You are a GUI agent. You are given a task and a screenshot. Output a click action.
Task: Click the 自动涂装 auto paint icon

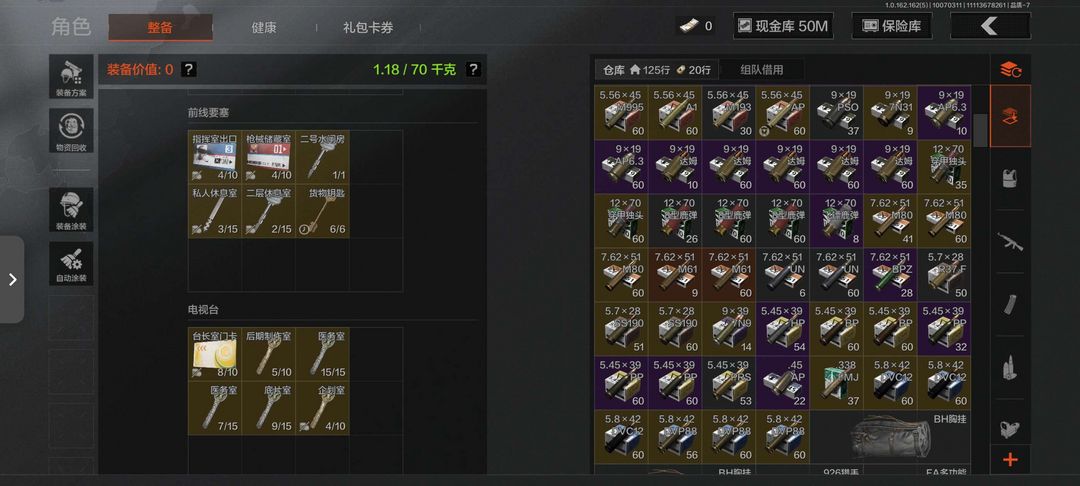(x=71, y=264)
